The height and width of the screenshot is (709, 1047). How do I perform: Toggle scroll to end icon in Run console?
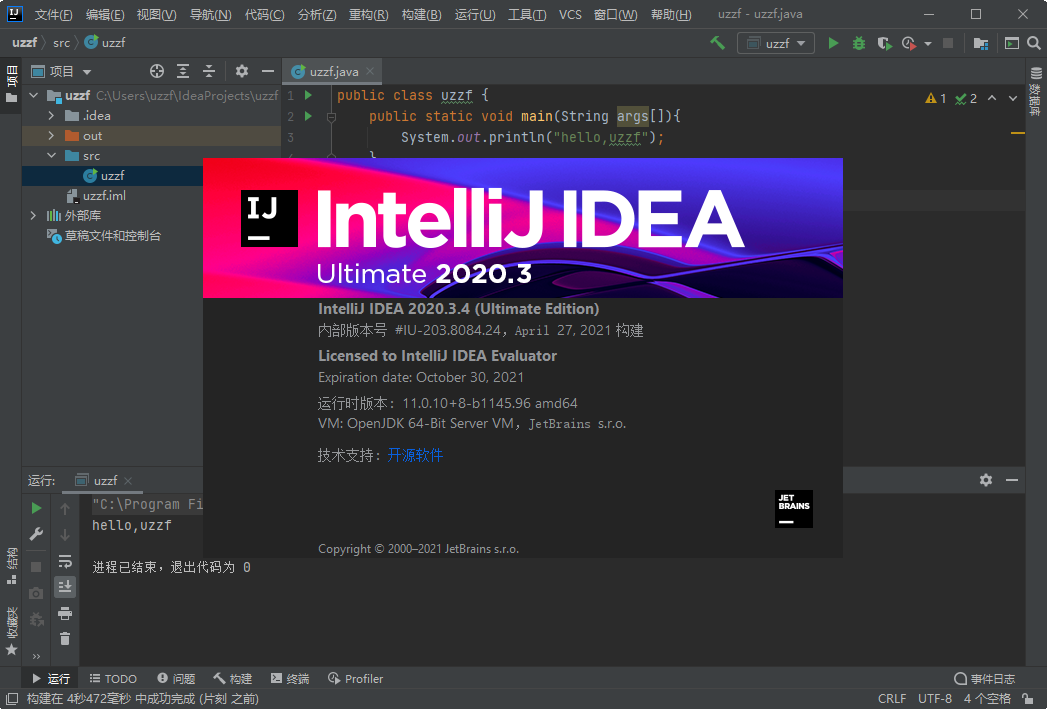(65, 587)
